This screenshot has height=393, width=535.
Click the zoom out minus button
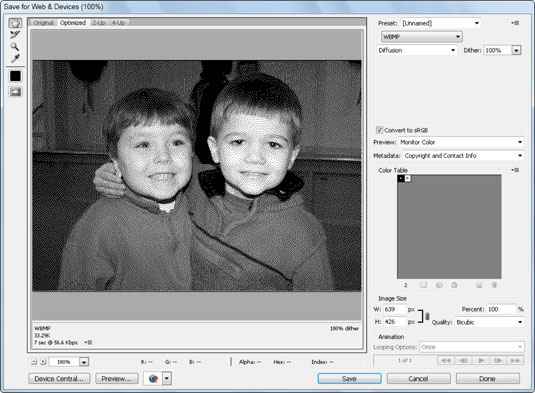click(x=34, y=362)
